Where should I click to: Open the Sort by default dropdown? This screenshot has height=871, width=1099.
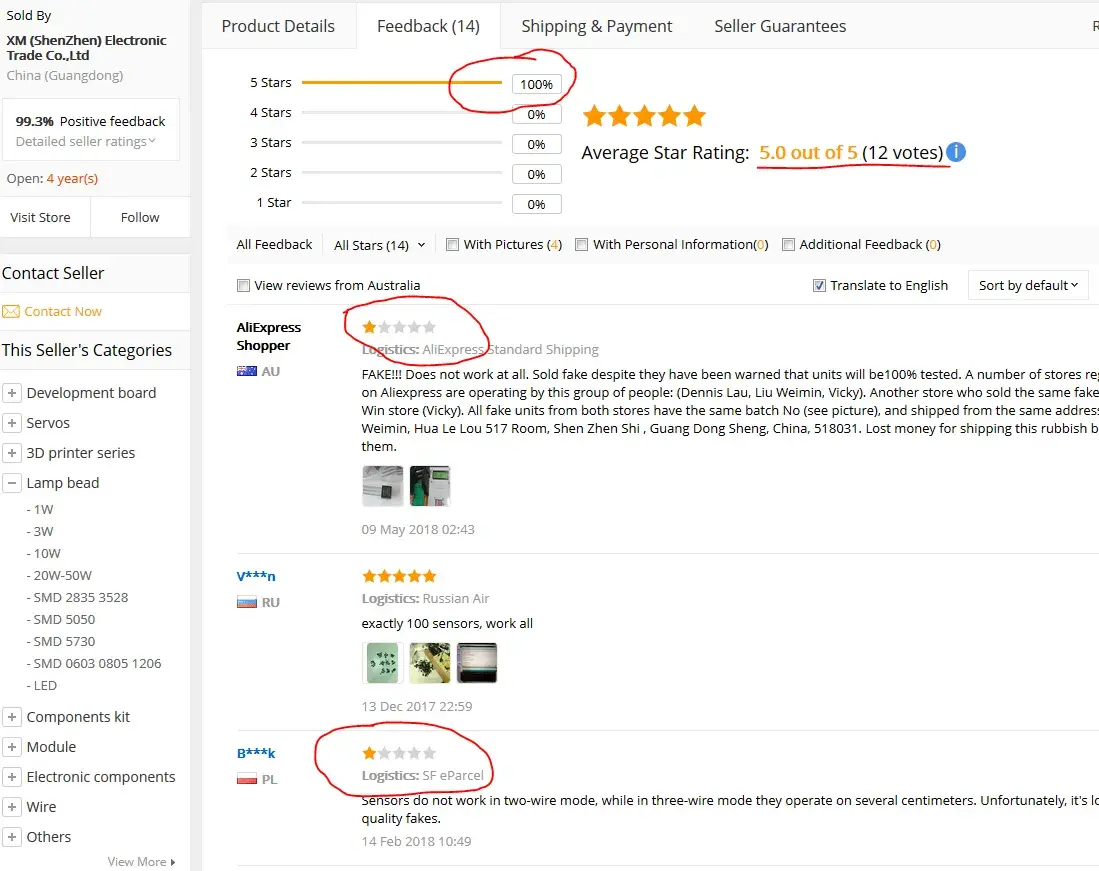point(1028,285)
